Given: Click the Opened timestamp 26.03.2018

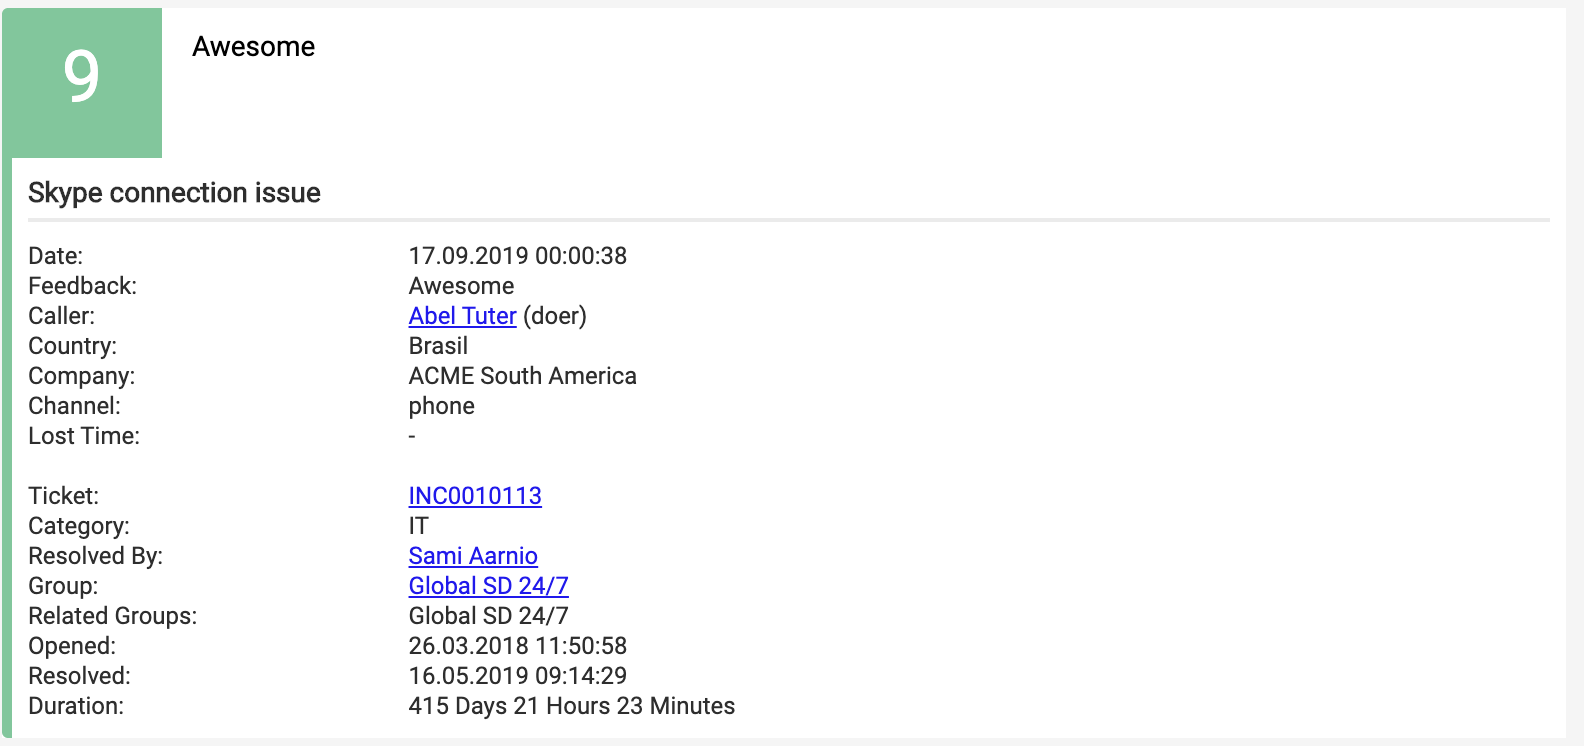Looking at the screenshot, I should (518, 646).
